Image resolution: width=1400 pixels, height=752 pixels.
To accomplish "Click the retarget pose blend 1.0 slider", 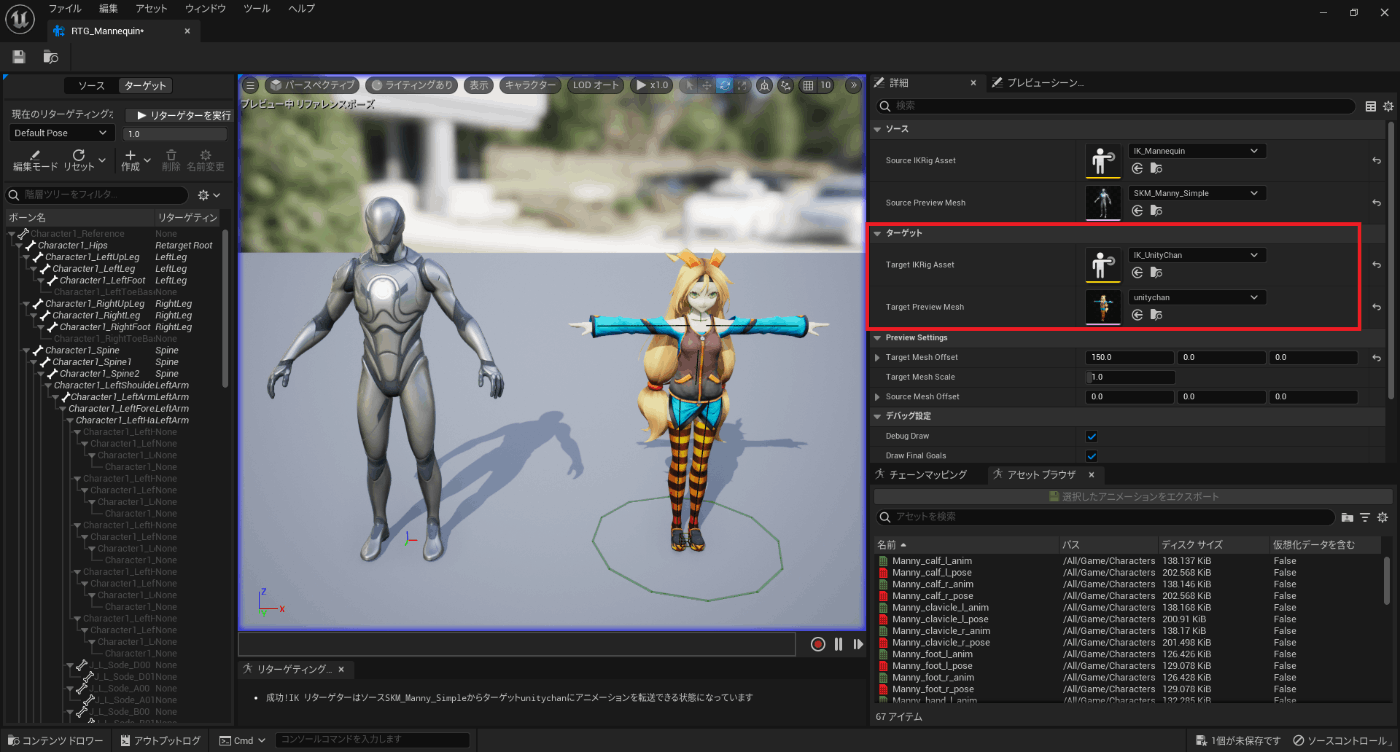I will (175, 133).
